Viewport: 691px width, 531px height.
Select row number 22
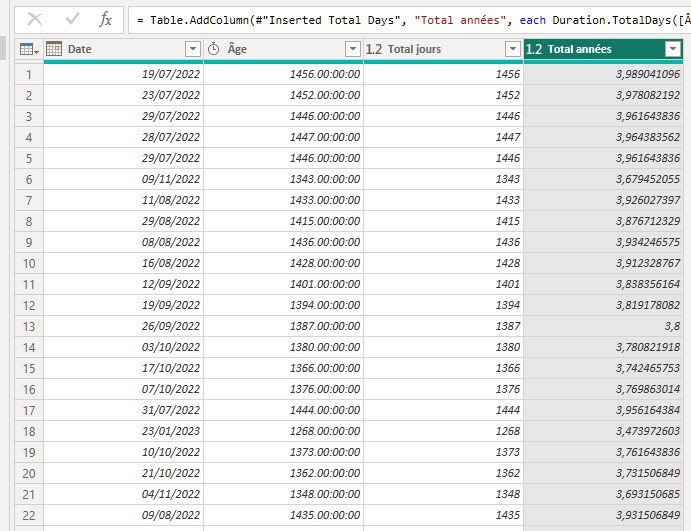click(29, 516)
